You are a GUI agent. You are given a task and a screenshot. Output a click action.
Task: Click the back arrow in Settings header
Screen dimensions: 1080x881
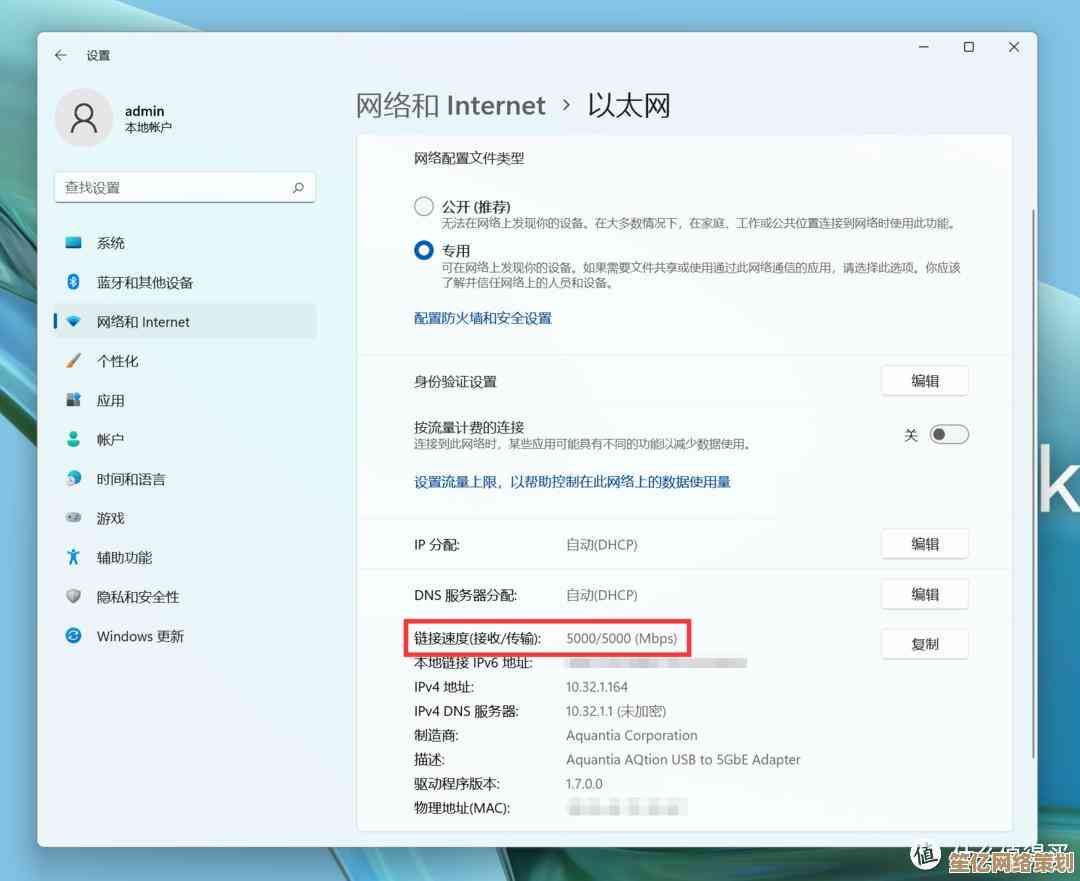pyautogui.click(x=61, y=56)
